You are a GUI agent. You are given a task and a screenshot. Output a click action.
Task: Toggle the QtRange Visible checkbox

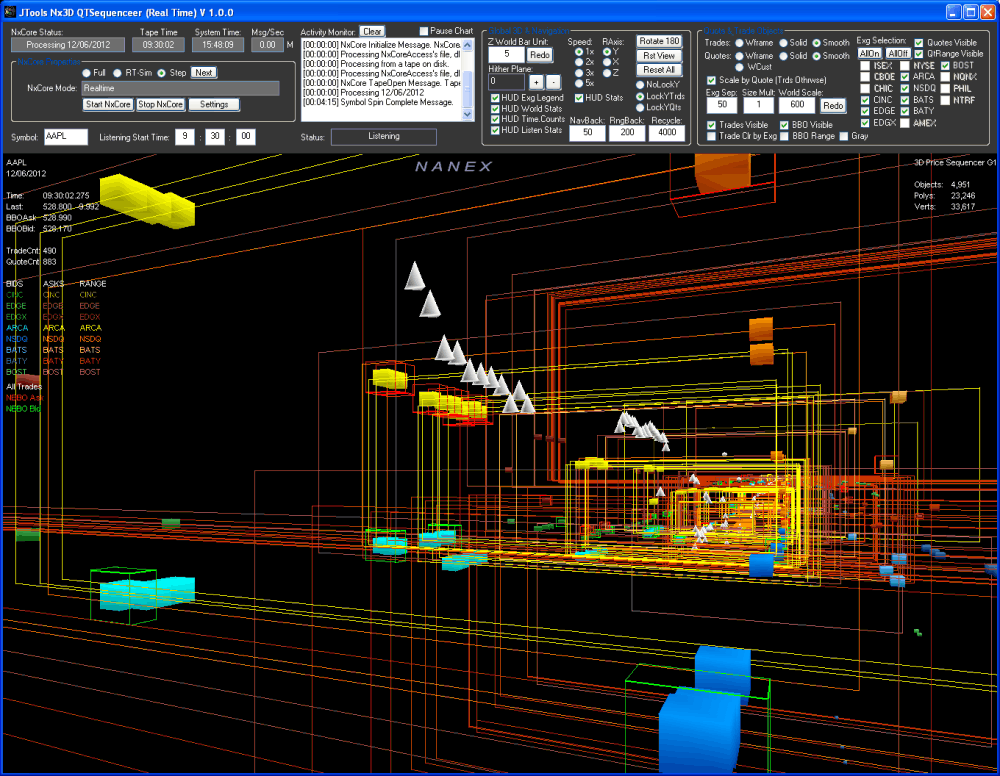pos(919,54)
